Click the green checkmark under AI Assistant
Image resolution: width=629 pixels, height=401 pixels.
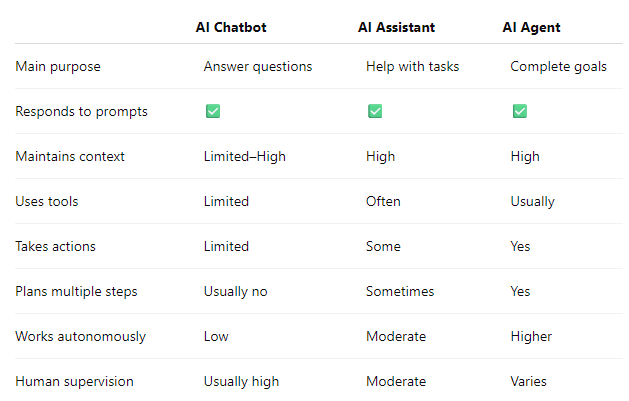(375, 111)
